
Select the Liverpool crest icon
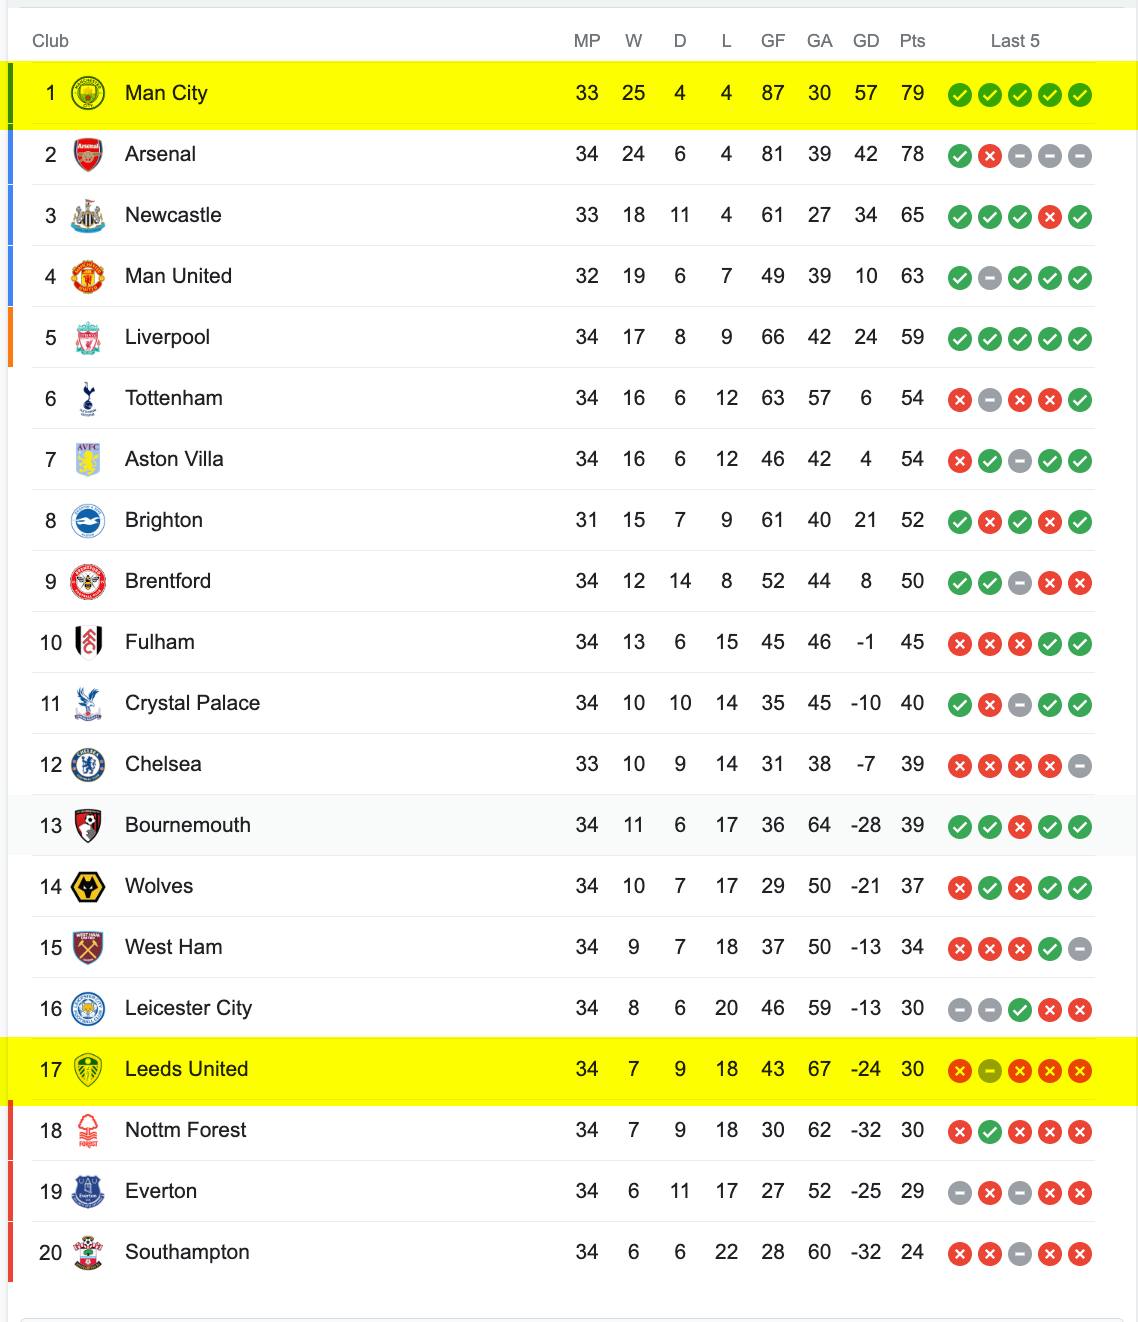click(x=88, y=338)
